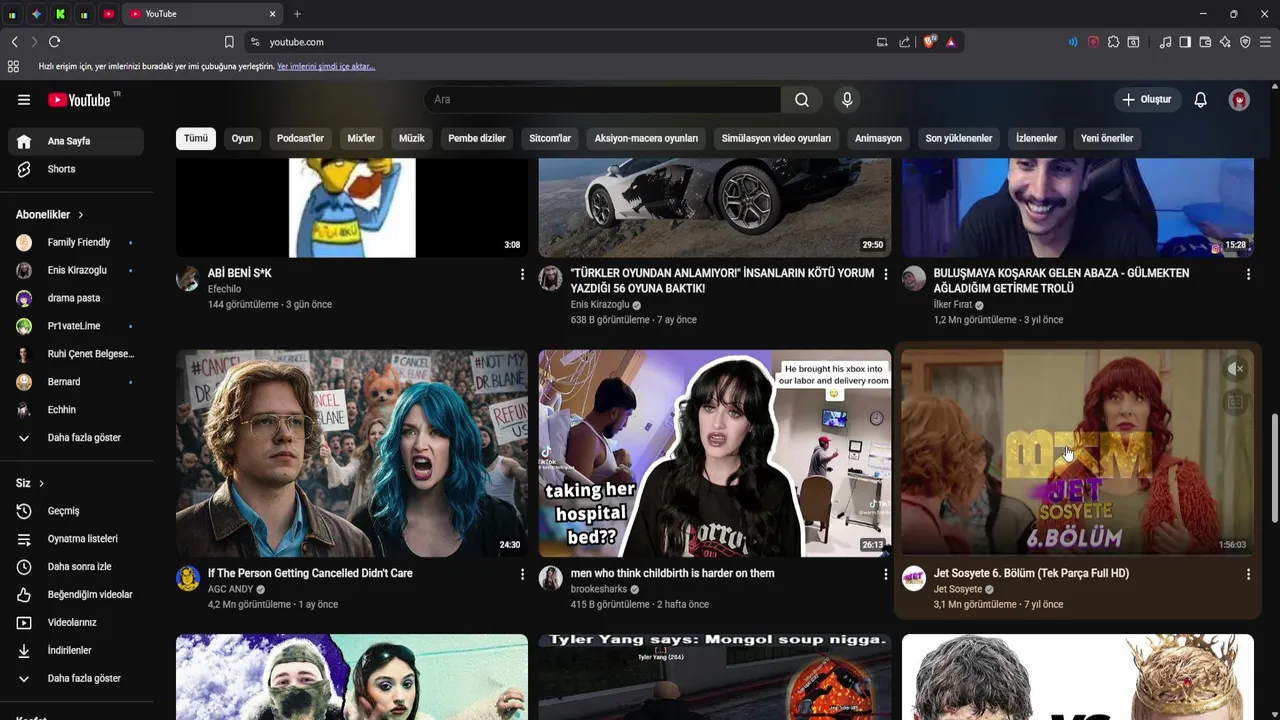
Task: Show more subscriptions with Daha fazla göster
Action: tap(76, 438)
